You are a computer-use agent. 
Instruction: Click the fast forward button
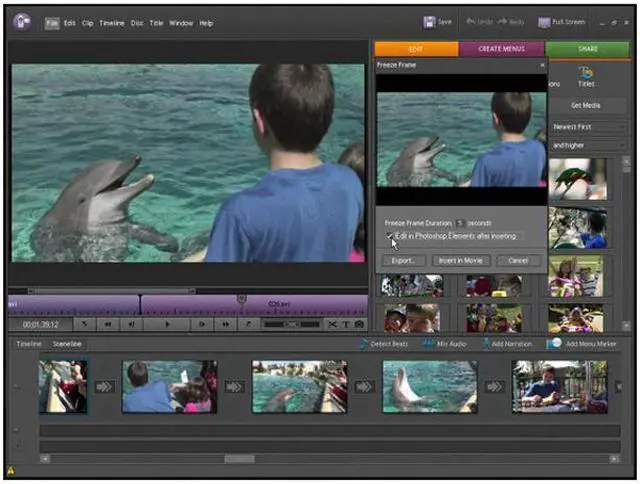(x=225, y=324)
